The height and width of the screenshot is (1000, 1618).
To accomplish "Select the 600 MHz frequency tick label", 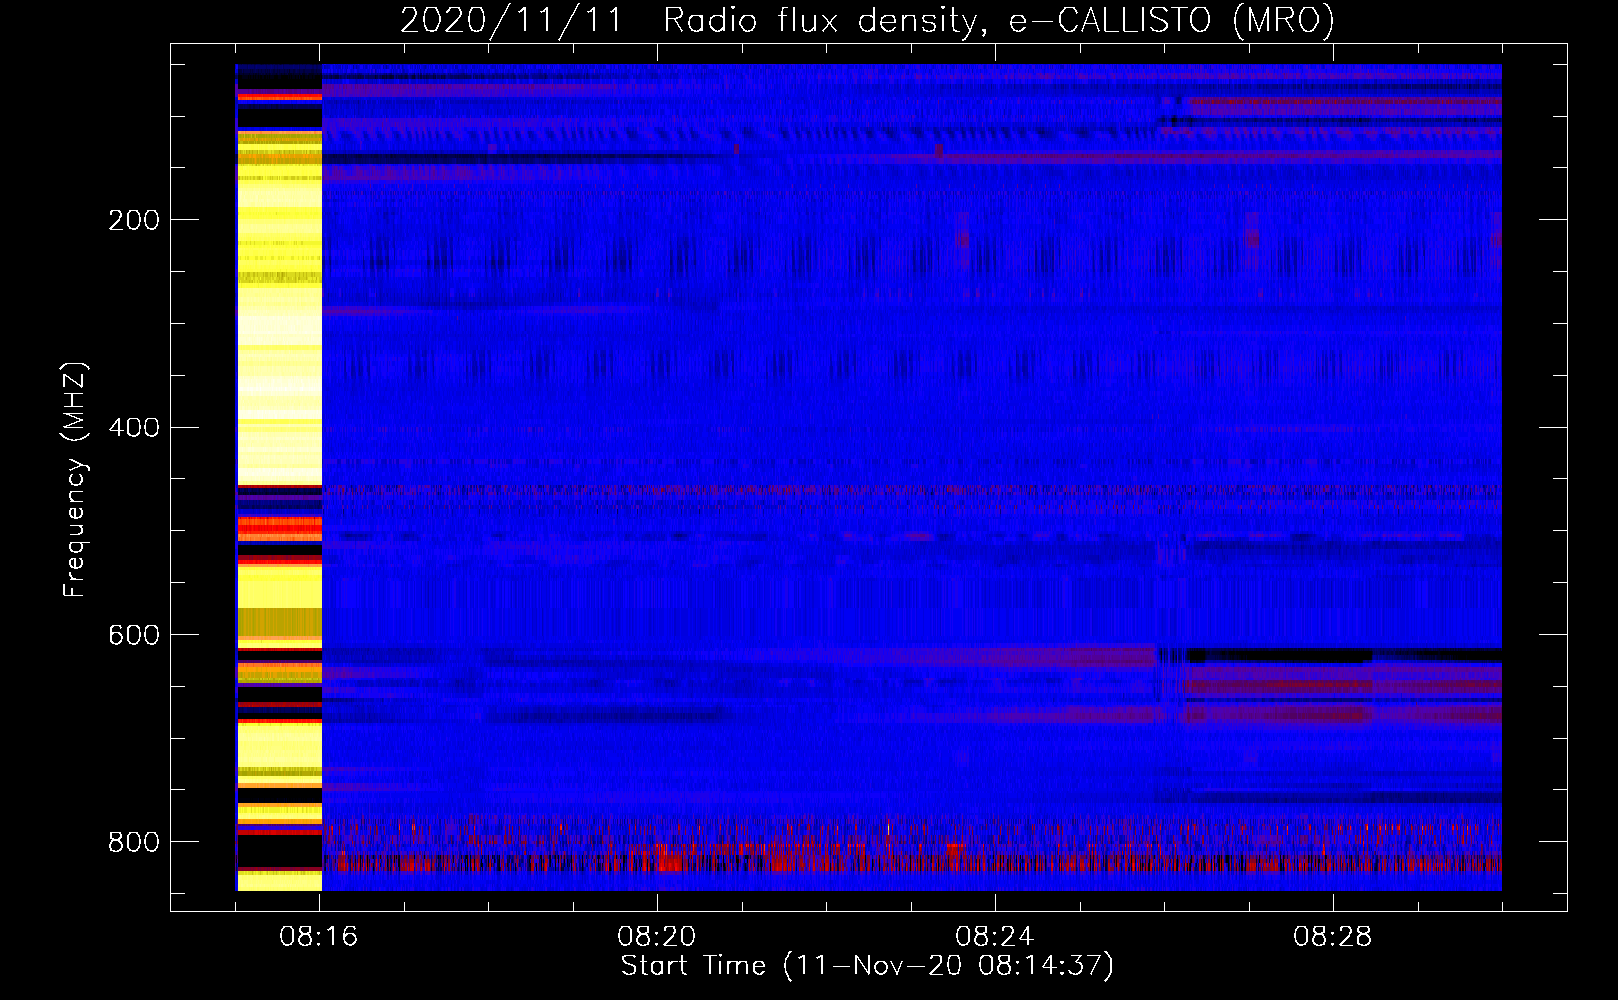I will click(133, 636).
